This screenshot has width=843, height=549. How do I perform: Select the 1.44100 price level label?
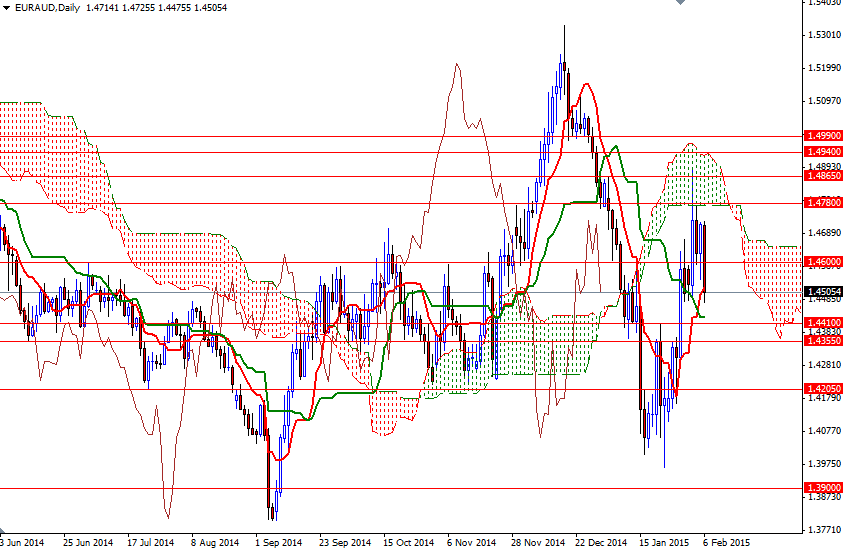click(823, 323)
